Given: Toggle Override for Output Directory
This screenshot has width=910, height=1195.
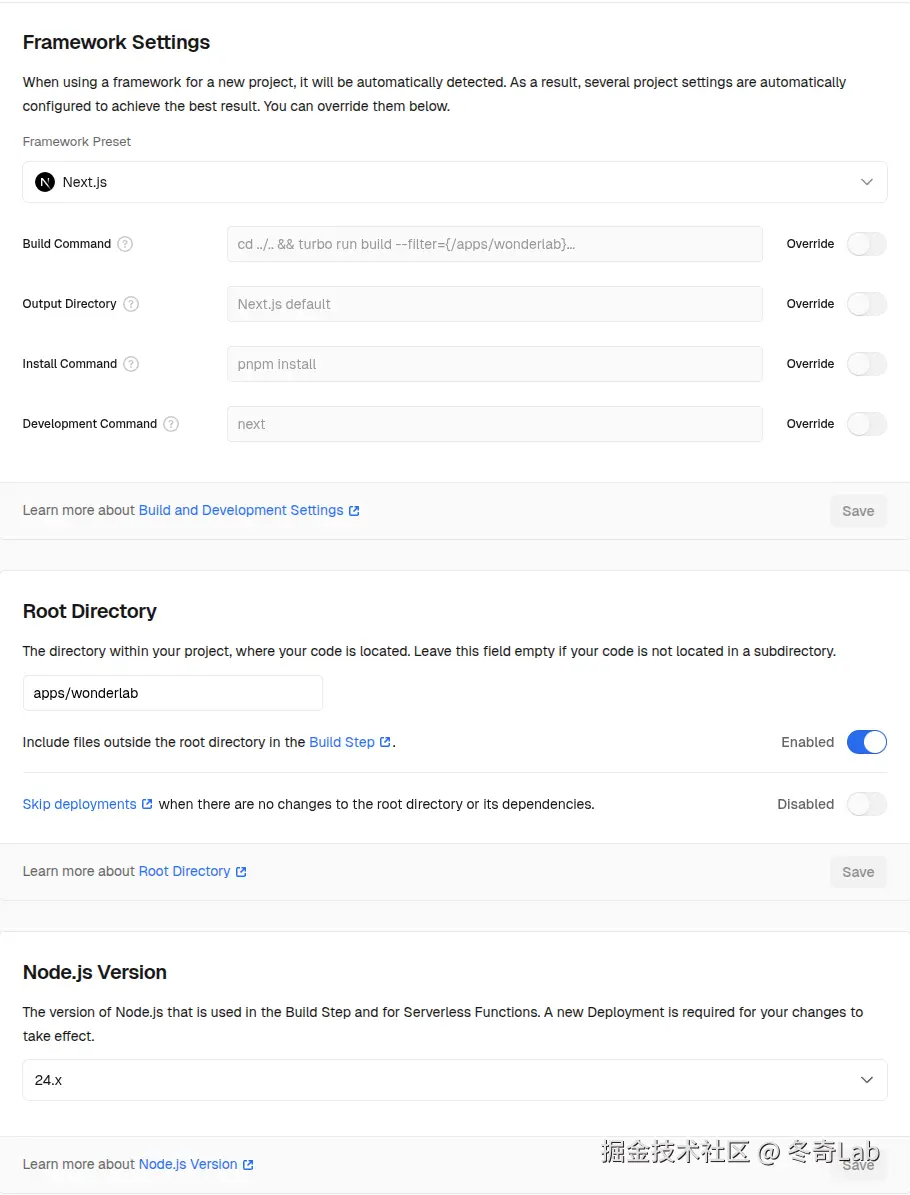Looking at the screenshot, I should click(x=866, y=304).
